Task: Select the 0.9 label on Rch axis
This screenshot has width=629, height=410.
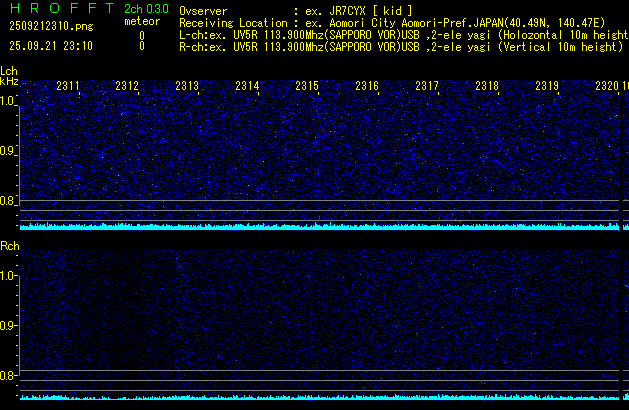Action: click(x=9, y=325)
